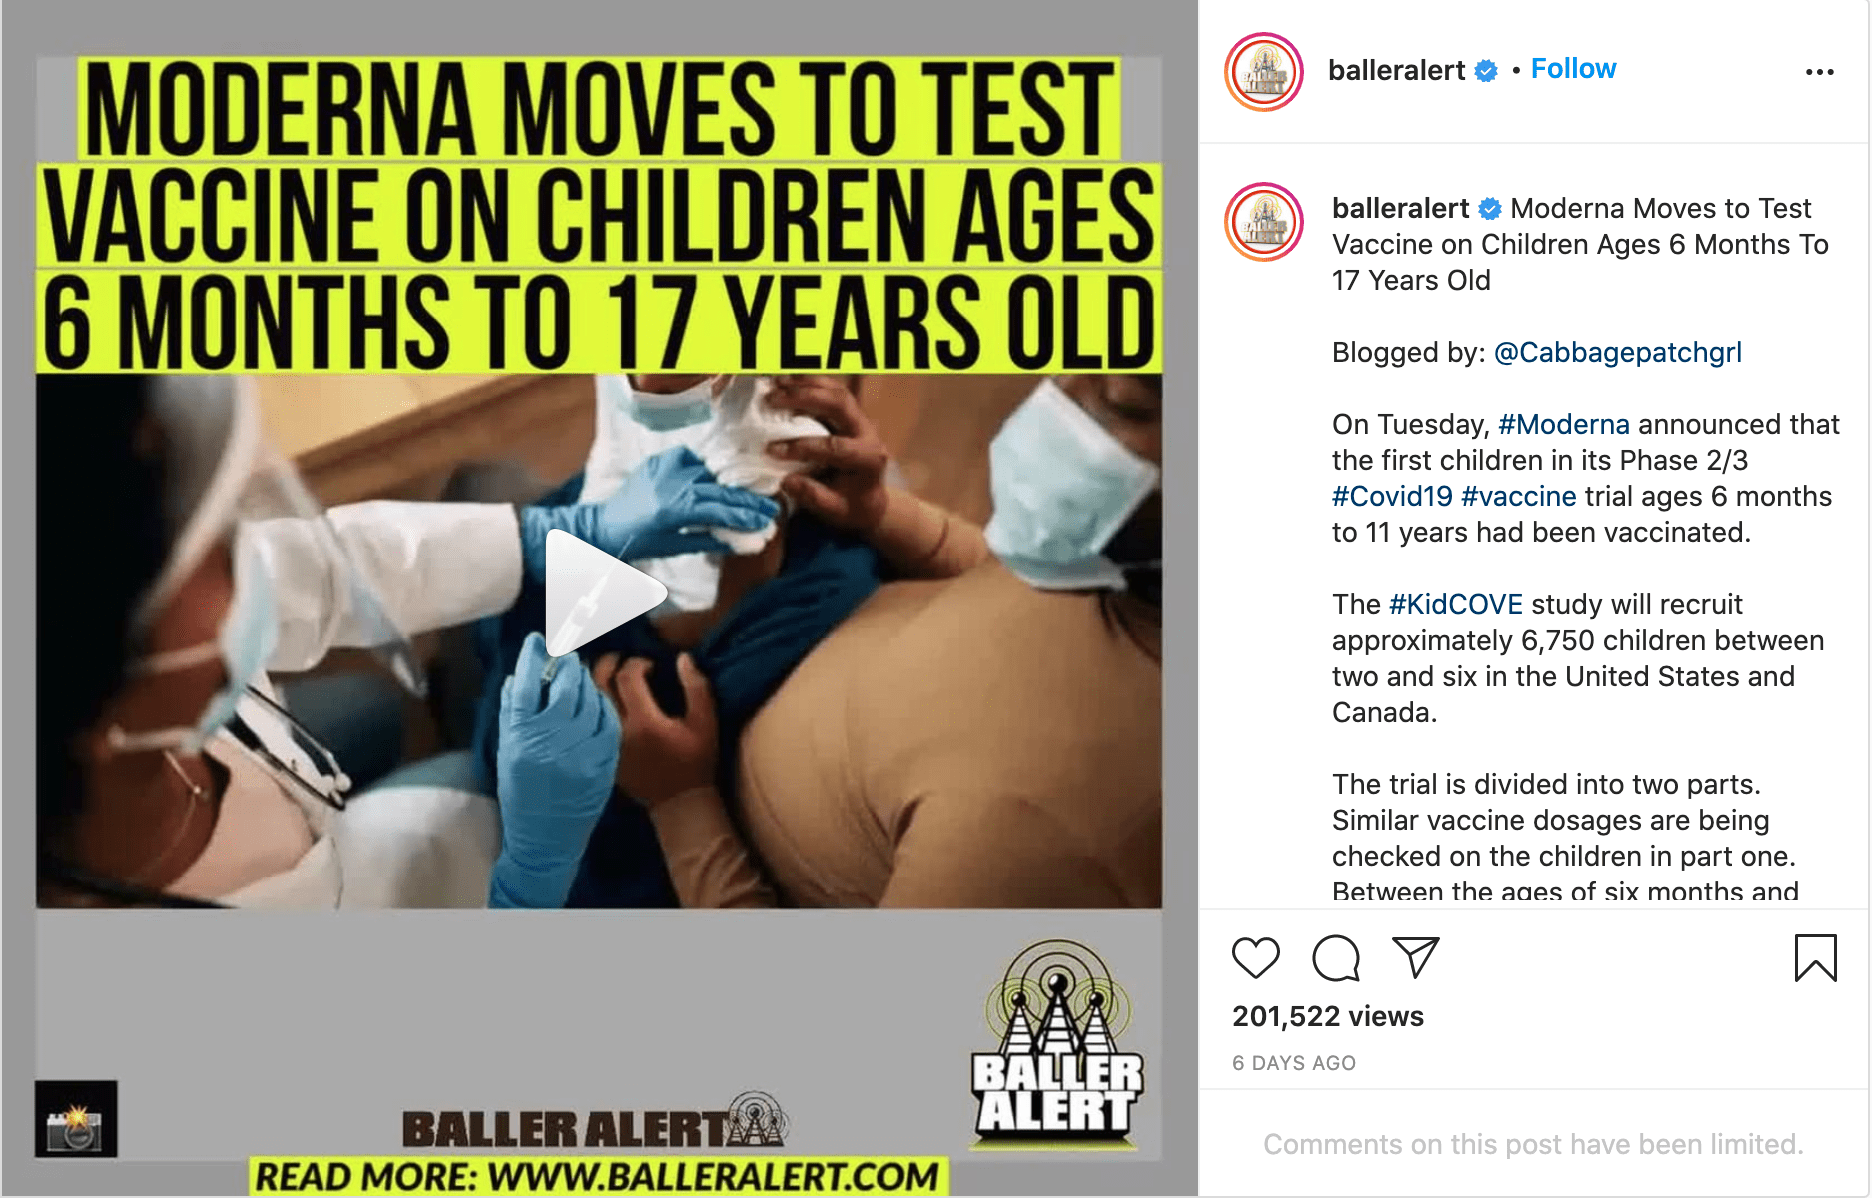Share post using the paper plane icon
Image resolution: width=1872 pixels, height=1198 pixels.
[x=1415, y=957]
